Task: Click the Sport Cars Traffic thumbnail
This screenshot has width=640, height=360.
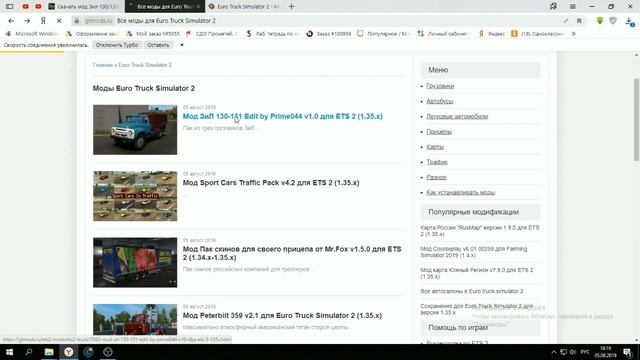Action: point(135,196)
